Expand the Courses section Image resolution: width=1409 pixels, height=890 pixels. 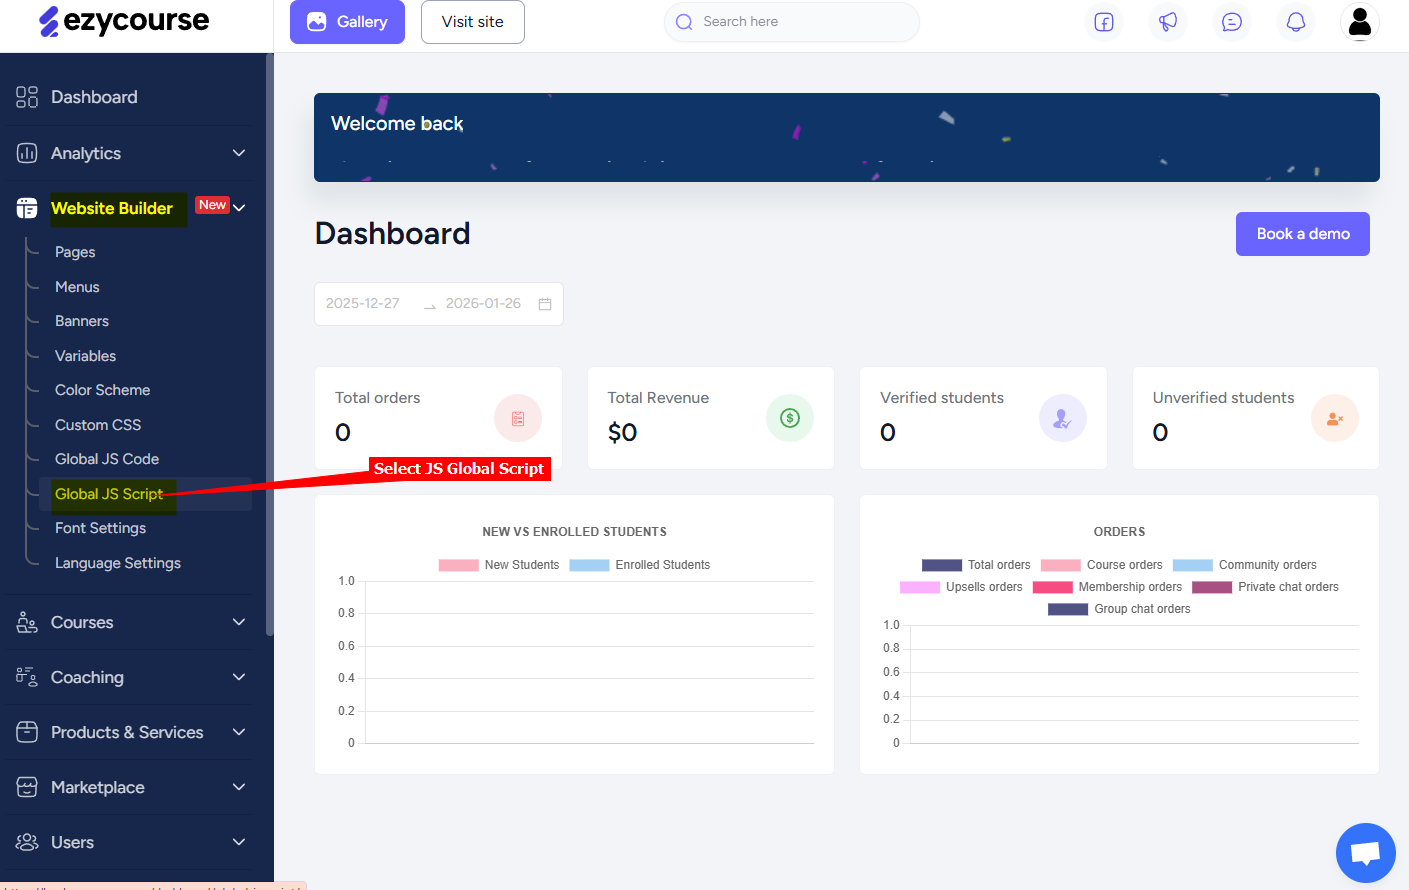[x=82, y=622]
